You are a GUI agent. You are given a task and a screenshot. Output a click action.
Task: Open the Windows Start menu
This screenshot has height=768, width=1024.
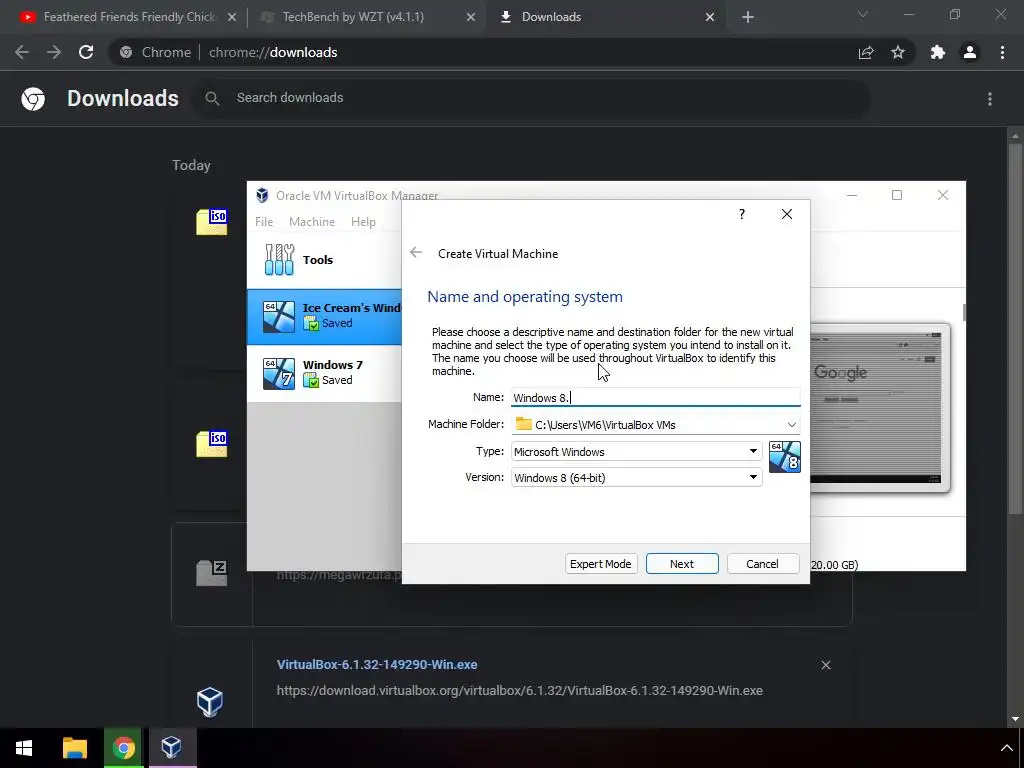[24, 748]
